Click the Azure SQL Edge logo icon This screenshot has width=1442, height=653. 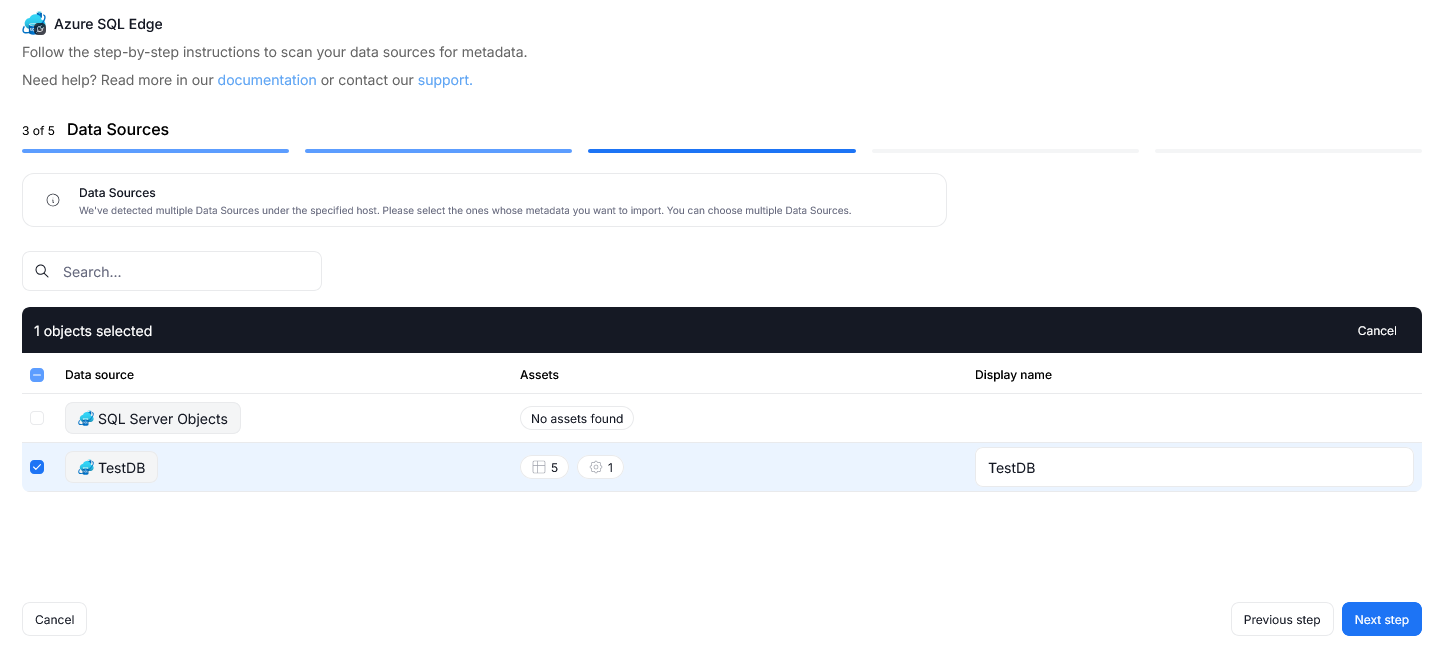pyautogui.click(x=34, y=23)
